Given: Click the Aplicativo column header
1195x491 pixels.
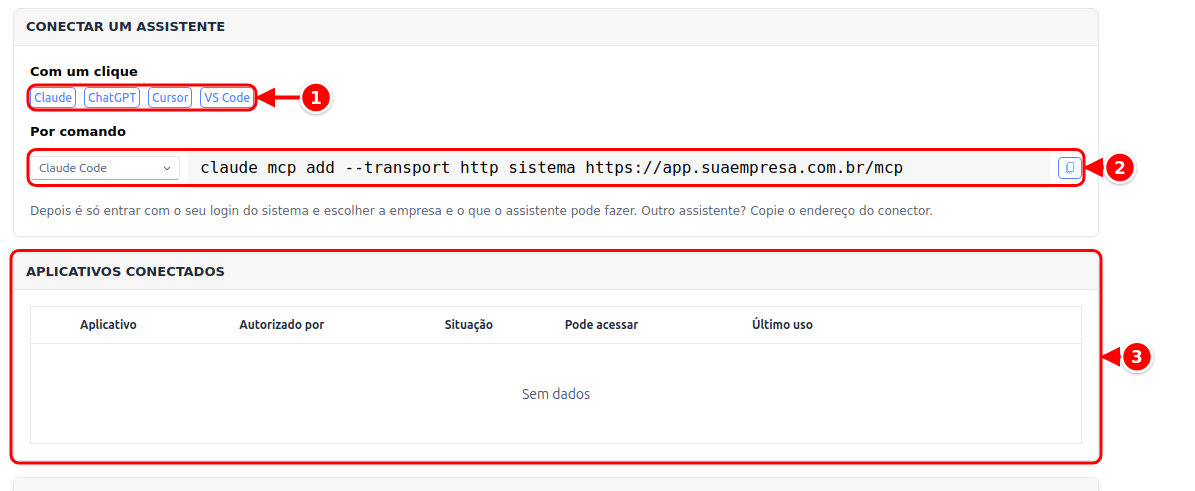Looking at the screenshot, I should [x=108, y=325].
